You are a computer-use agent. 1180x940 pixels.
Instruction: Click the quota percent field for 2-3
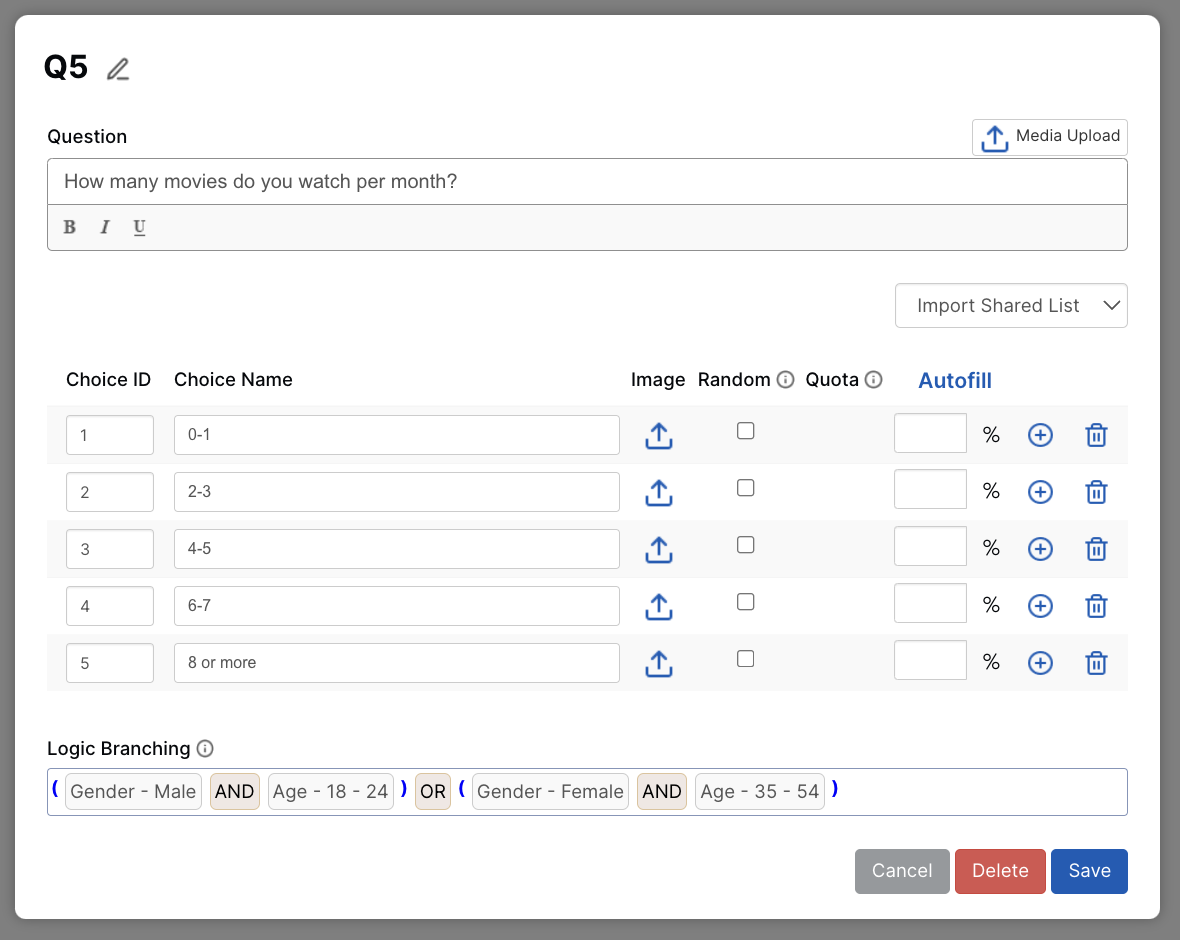(930, 490)
